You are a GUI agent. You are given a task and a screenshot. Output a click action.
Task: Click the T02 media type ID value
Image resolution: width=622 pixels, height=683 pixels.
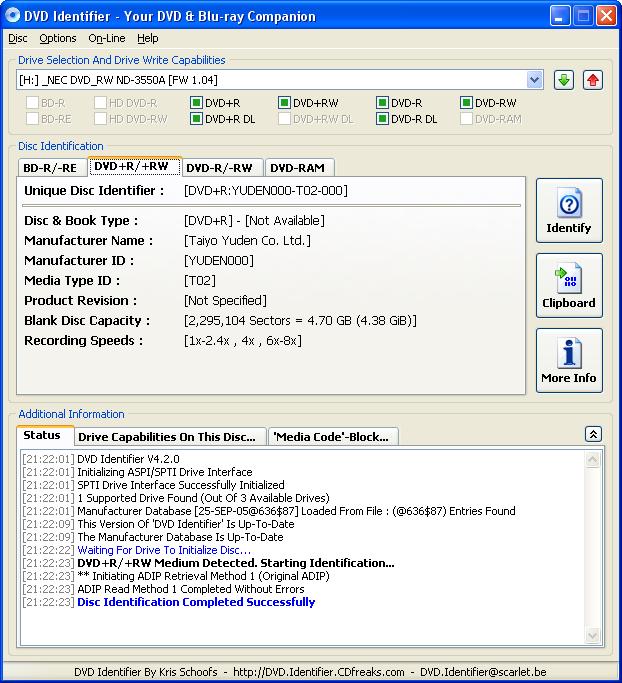200,281
